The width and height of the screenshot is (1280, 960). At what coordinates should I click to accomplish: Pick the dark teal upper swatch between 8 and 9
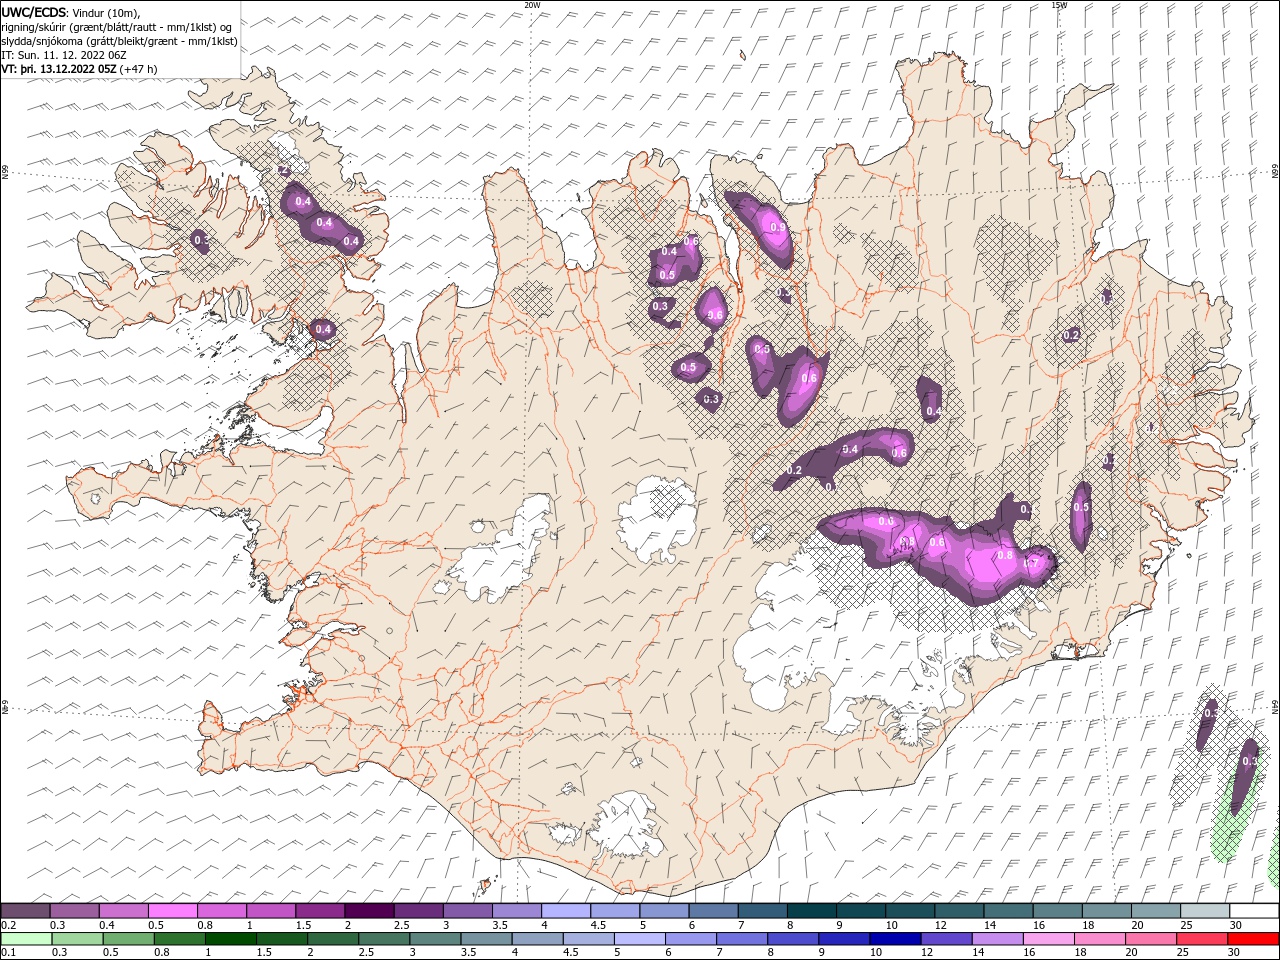tap(811, 911)
